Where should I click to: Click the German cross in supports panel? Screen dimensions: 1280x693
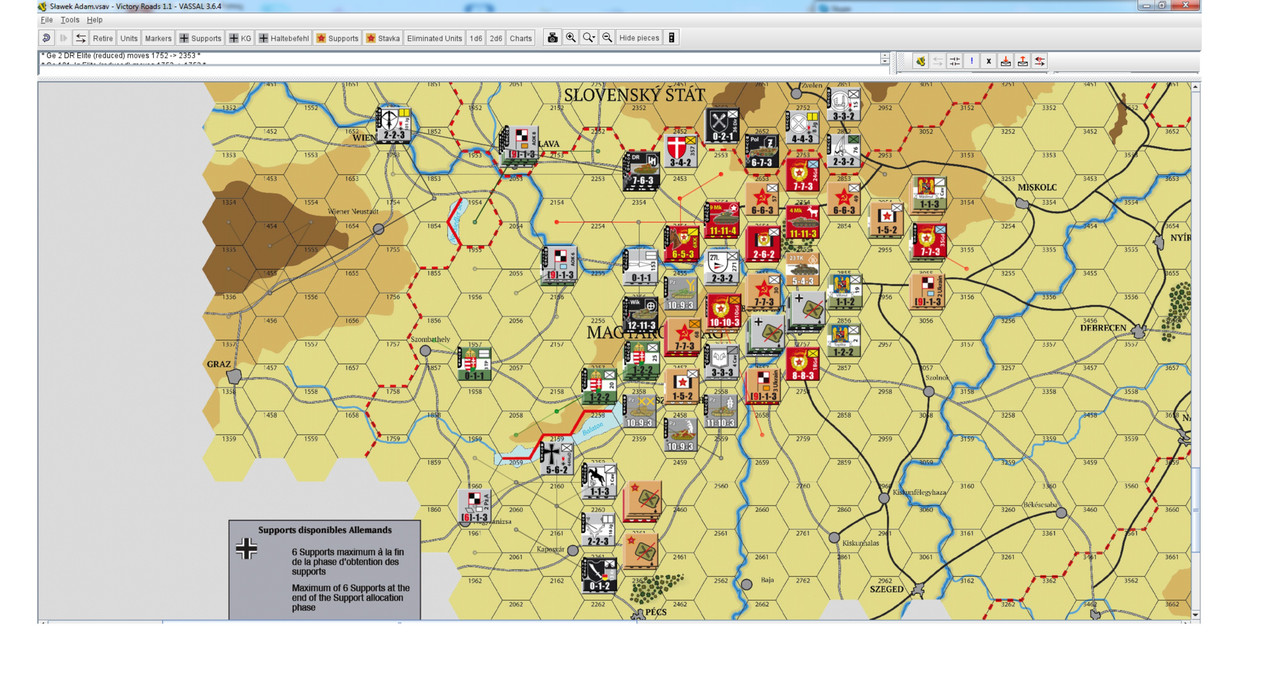click(246, 549)
